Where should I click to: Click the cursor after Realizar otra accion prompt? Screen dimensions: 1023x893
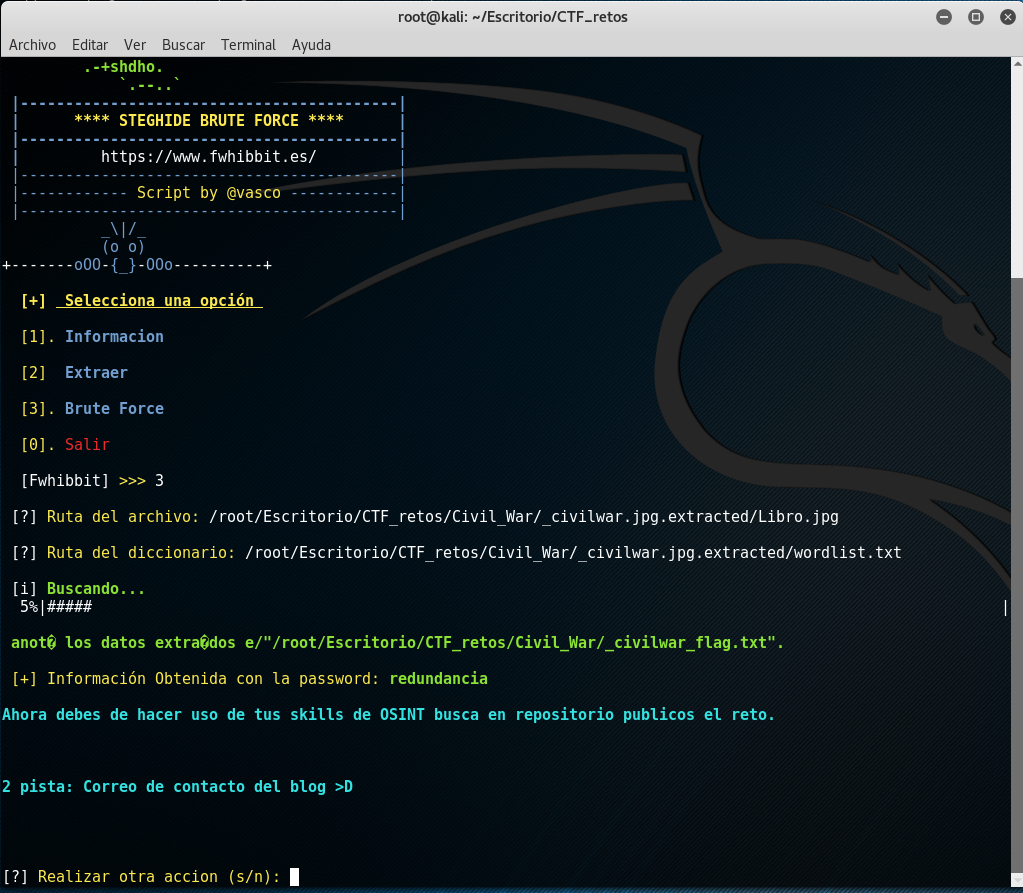[294, 877]
